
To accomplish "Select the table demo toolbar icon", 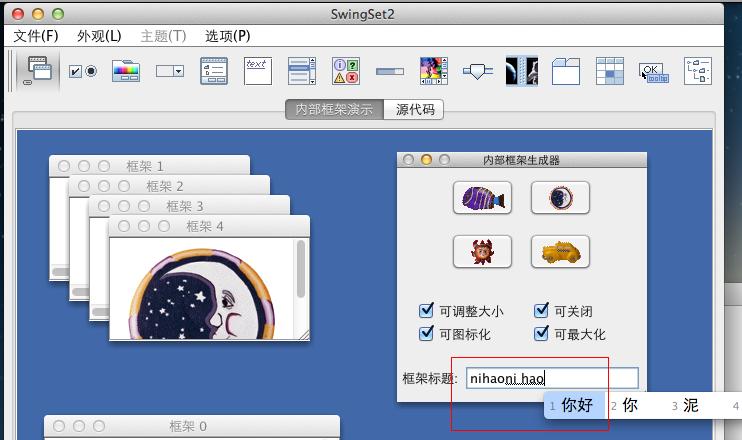I will (x=610, y=71).
